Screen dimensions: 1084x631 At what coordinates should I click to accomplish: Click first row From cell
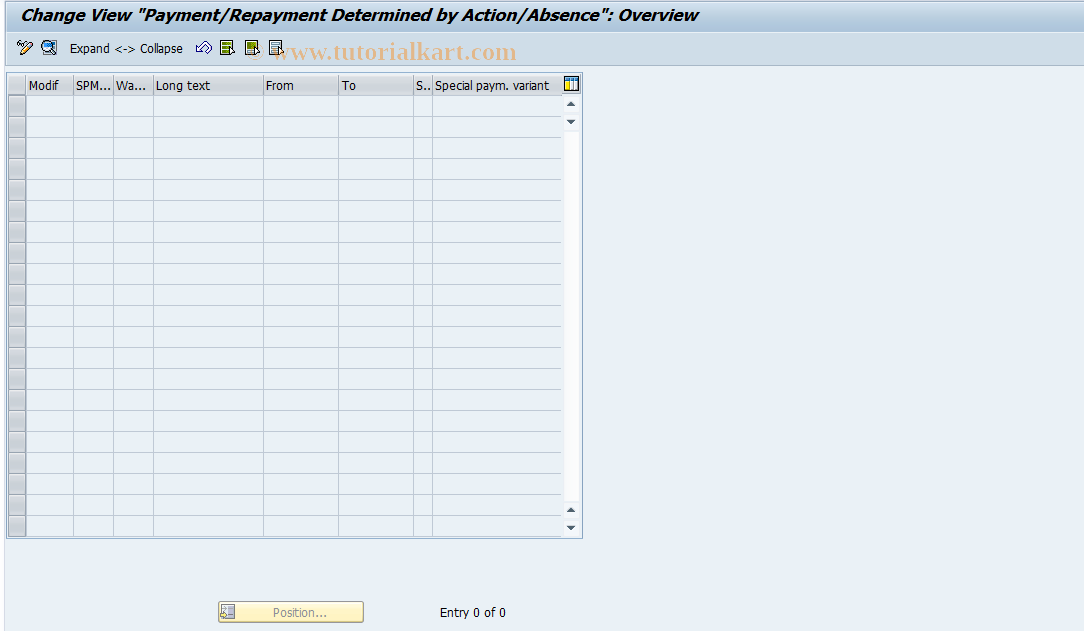(x=301, y=106)
